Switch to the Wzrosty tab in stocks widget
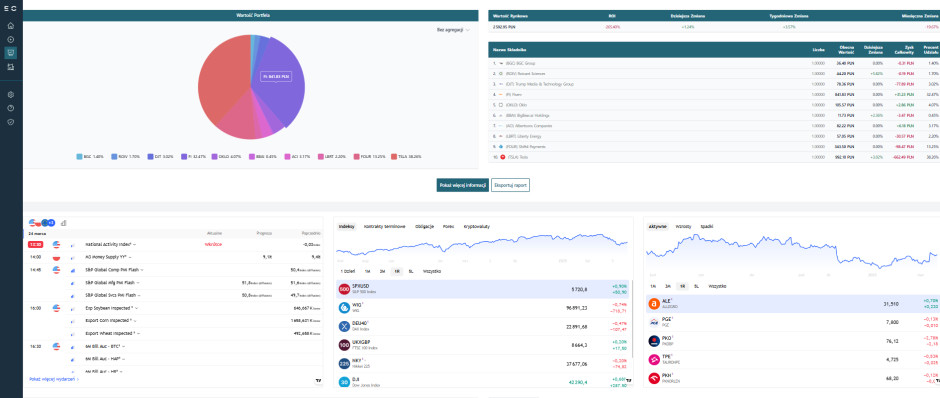Viewport: 940px width, 398px height. [683, 227]
